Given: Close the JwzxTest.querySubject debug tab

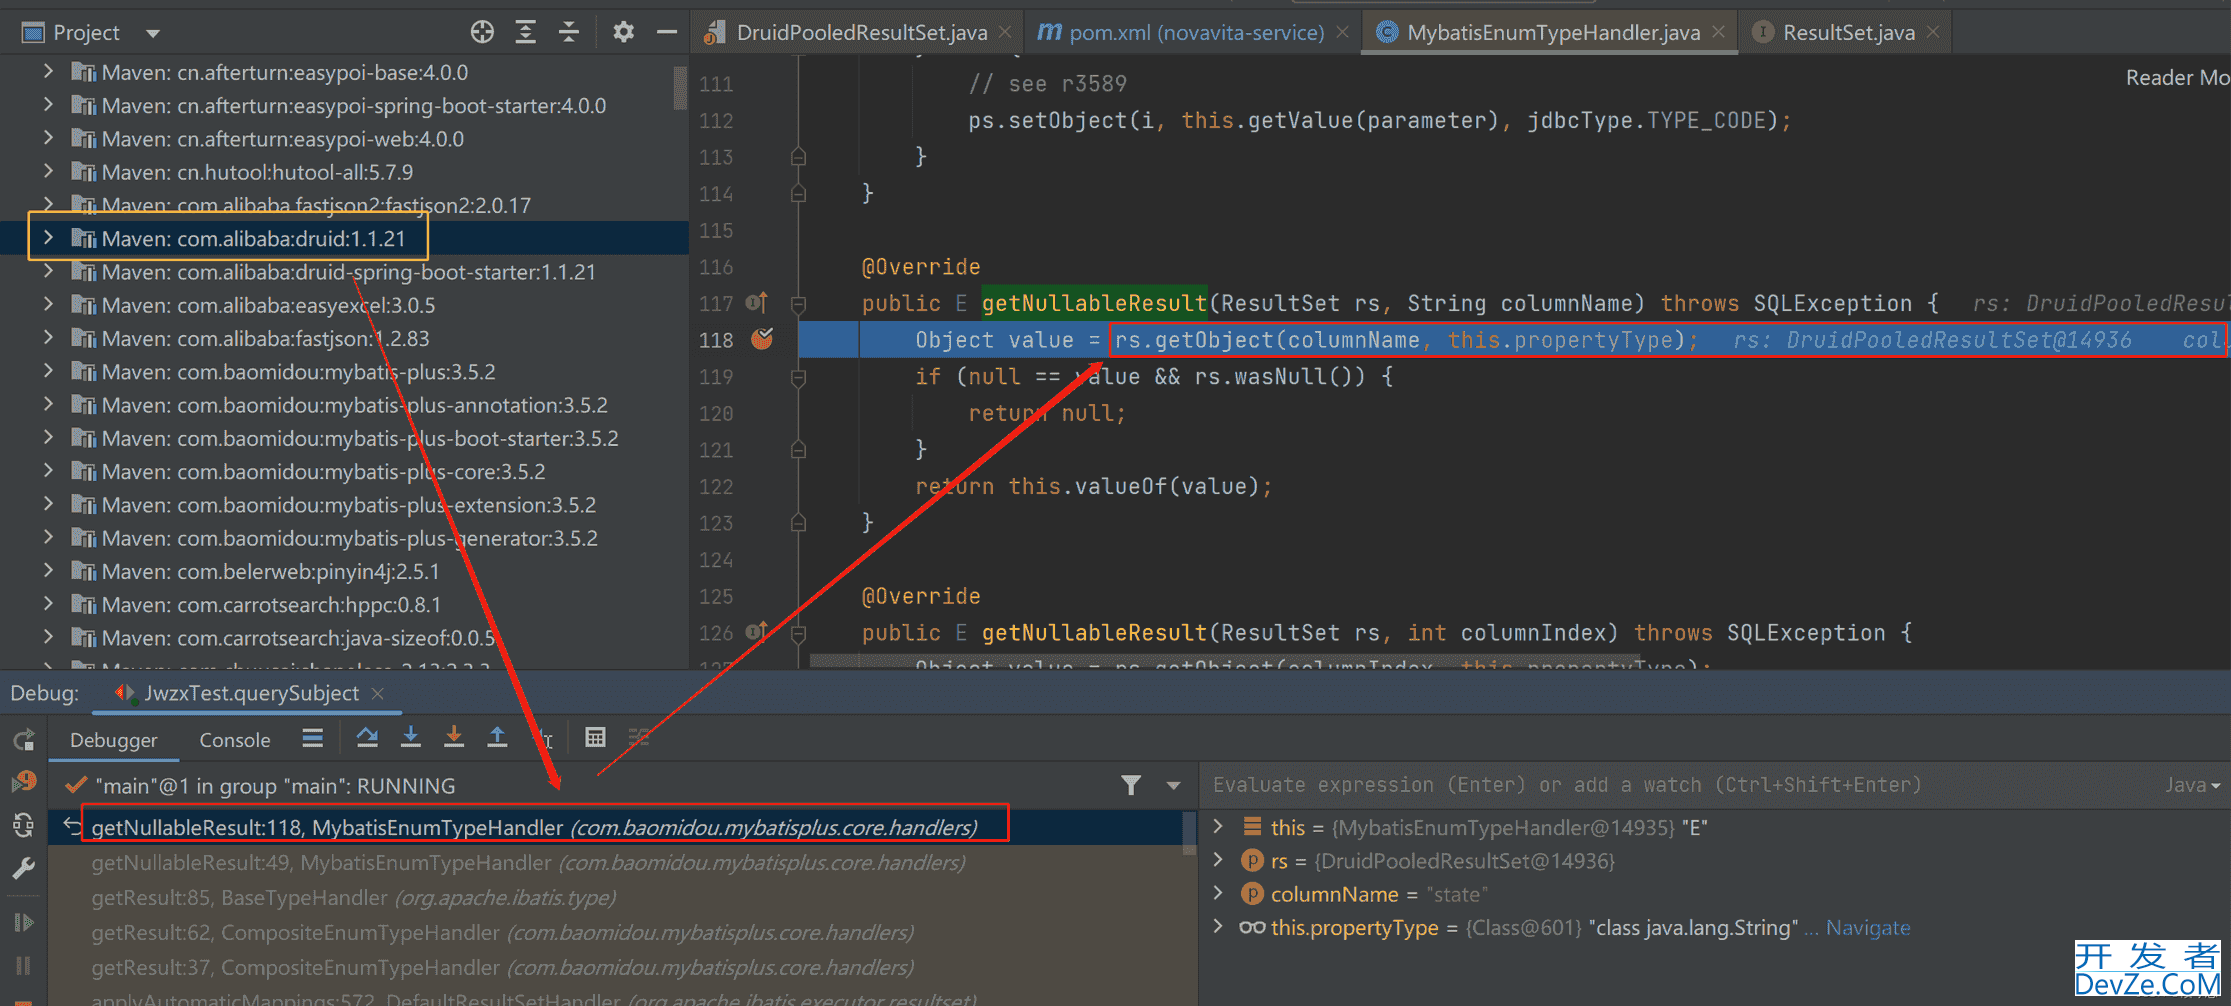Looking at the screenshot, I should tap(377, 693).
